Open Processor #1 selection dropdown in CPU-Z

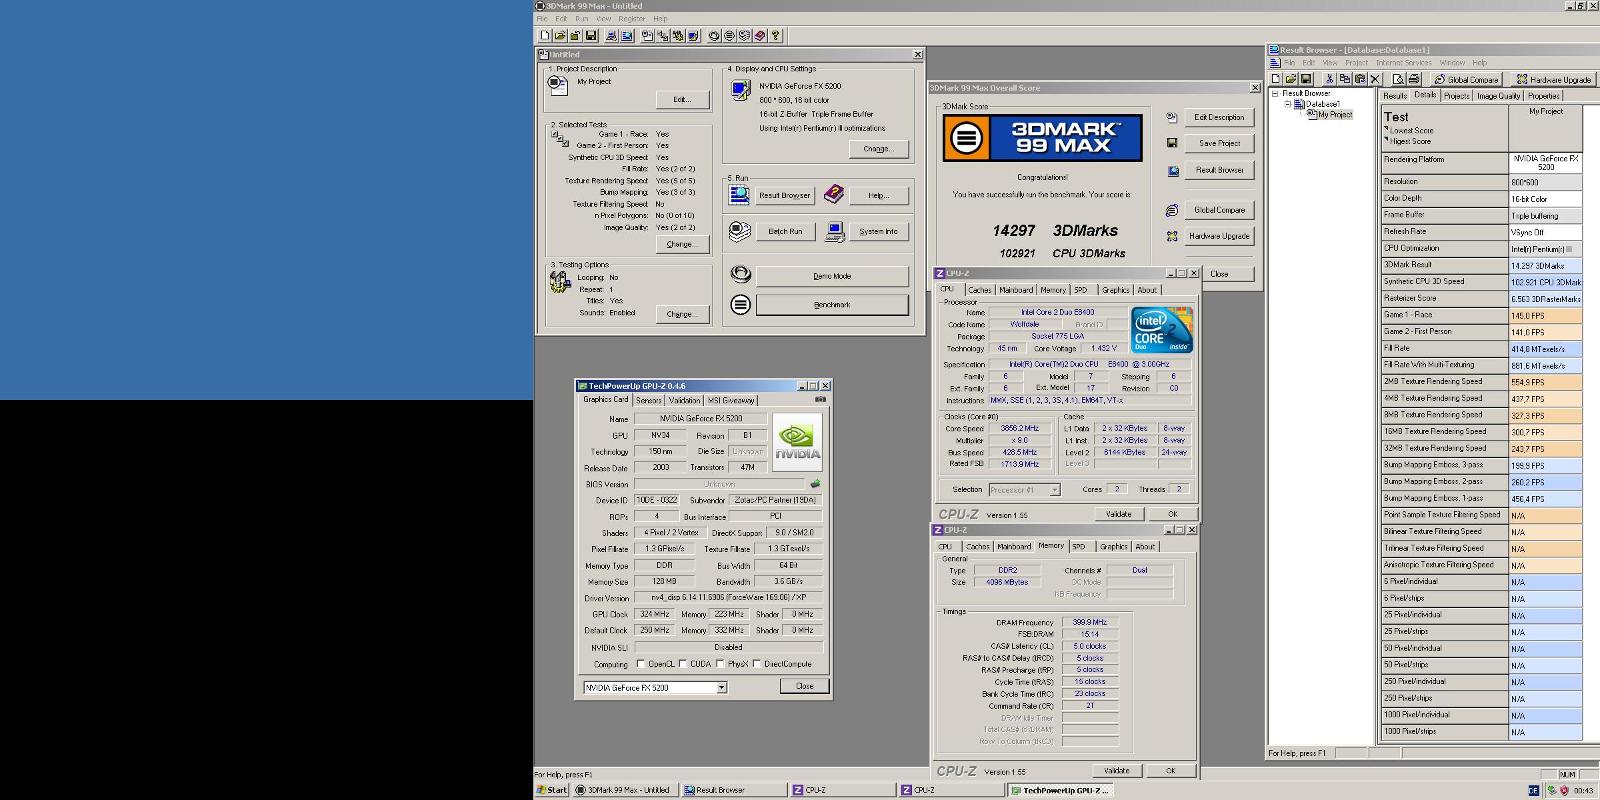point(1054,490)
